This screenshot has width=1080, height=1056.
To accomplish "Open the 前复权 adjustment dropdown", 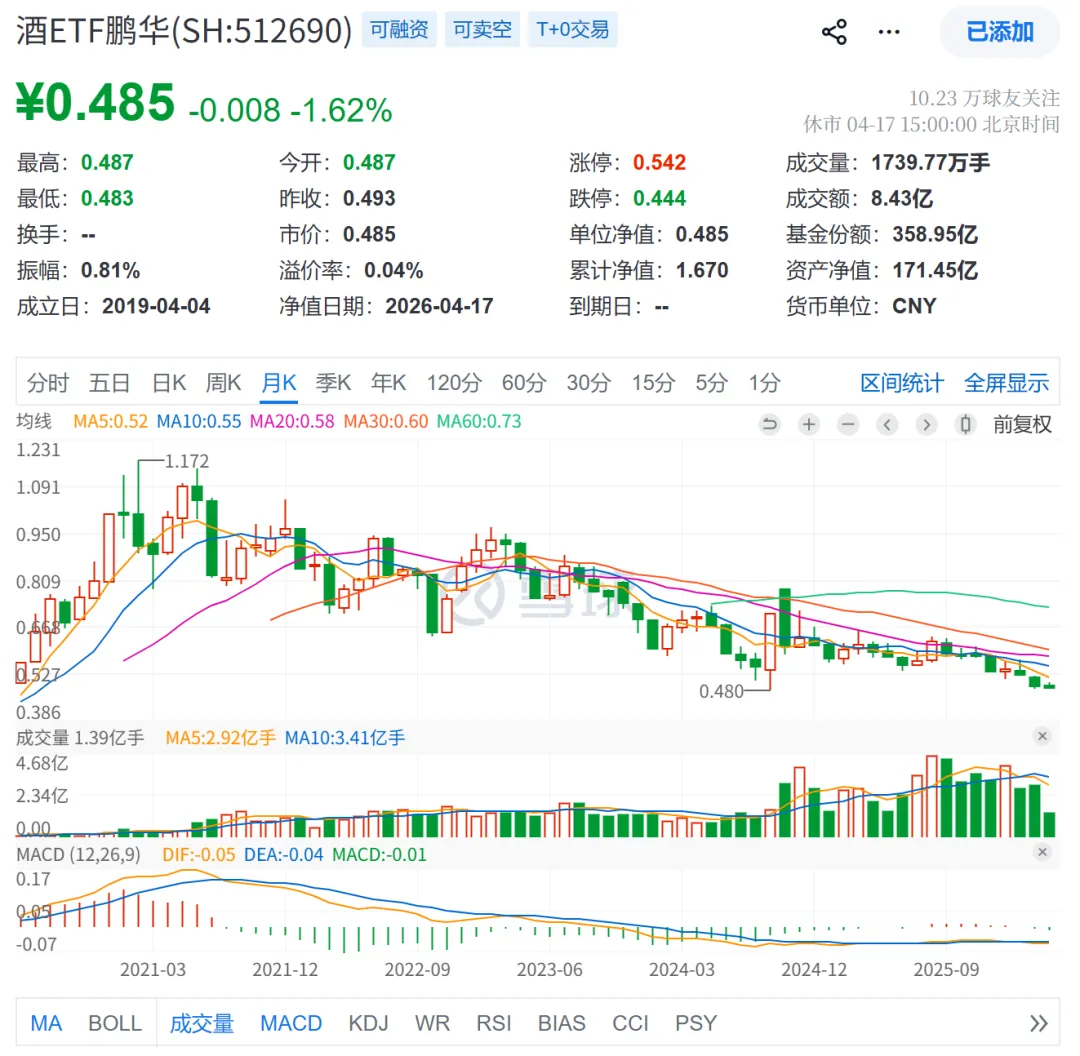I will (x=1022, y=424).
